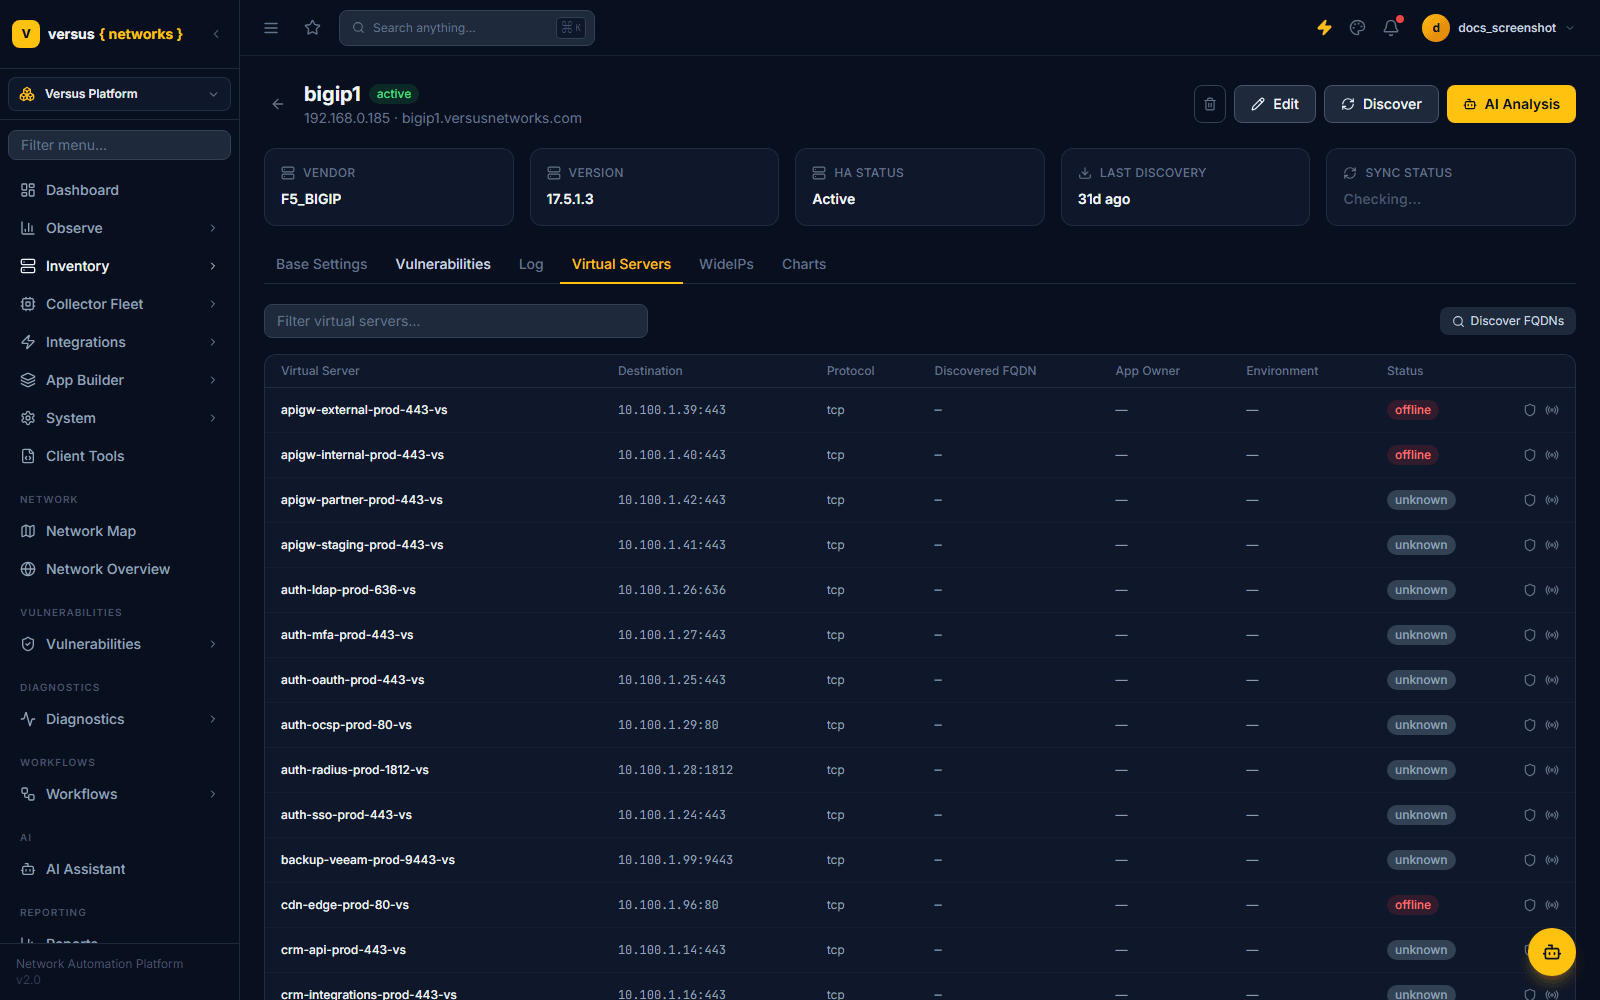Viewport: 1600px width, 1000px height.
Task: Click broadcast icon for apigw-external-prod-443-vs
Action: pyautogui.click(x=1552, y=410)
